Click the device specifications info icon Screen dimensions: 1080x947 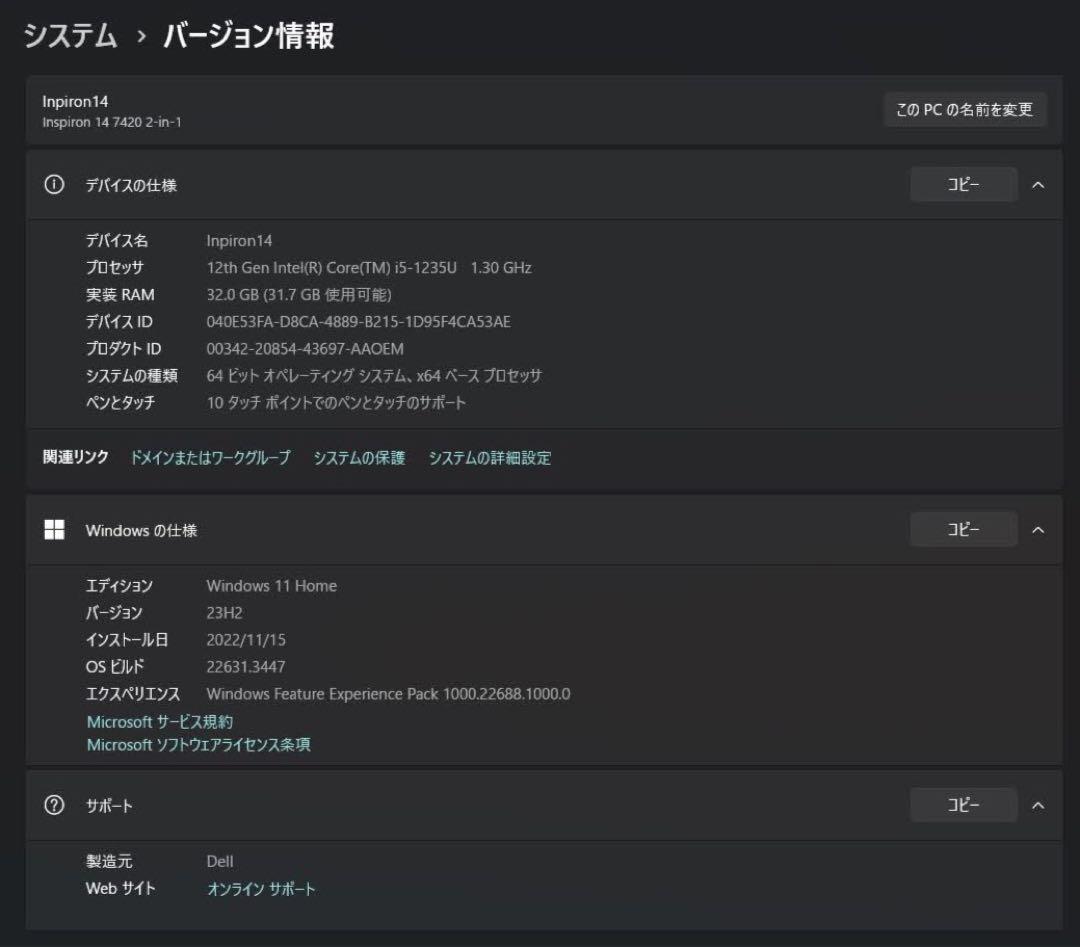[x=55, y=184]
